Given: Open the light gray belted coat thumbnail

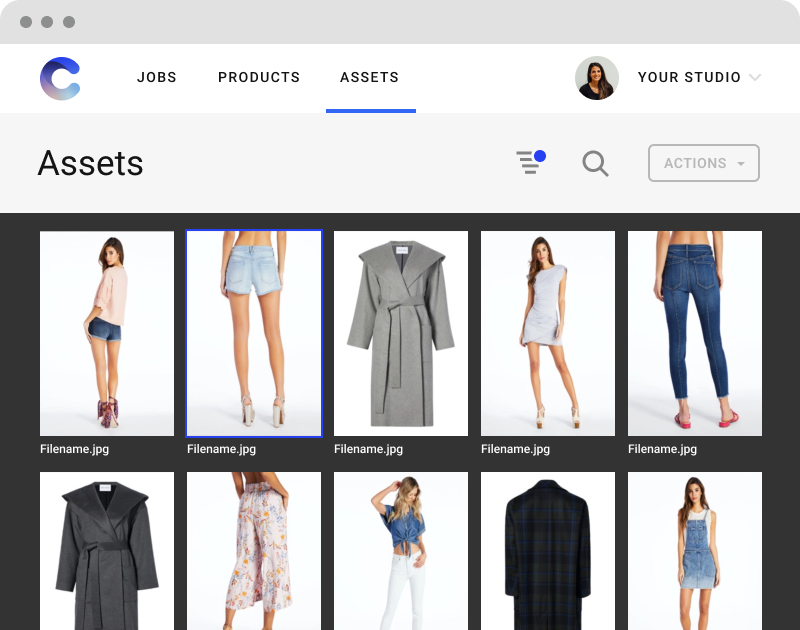Looking at the screenshot, I should [x=401, y=334].
